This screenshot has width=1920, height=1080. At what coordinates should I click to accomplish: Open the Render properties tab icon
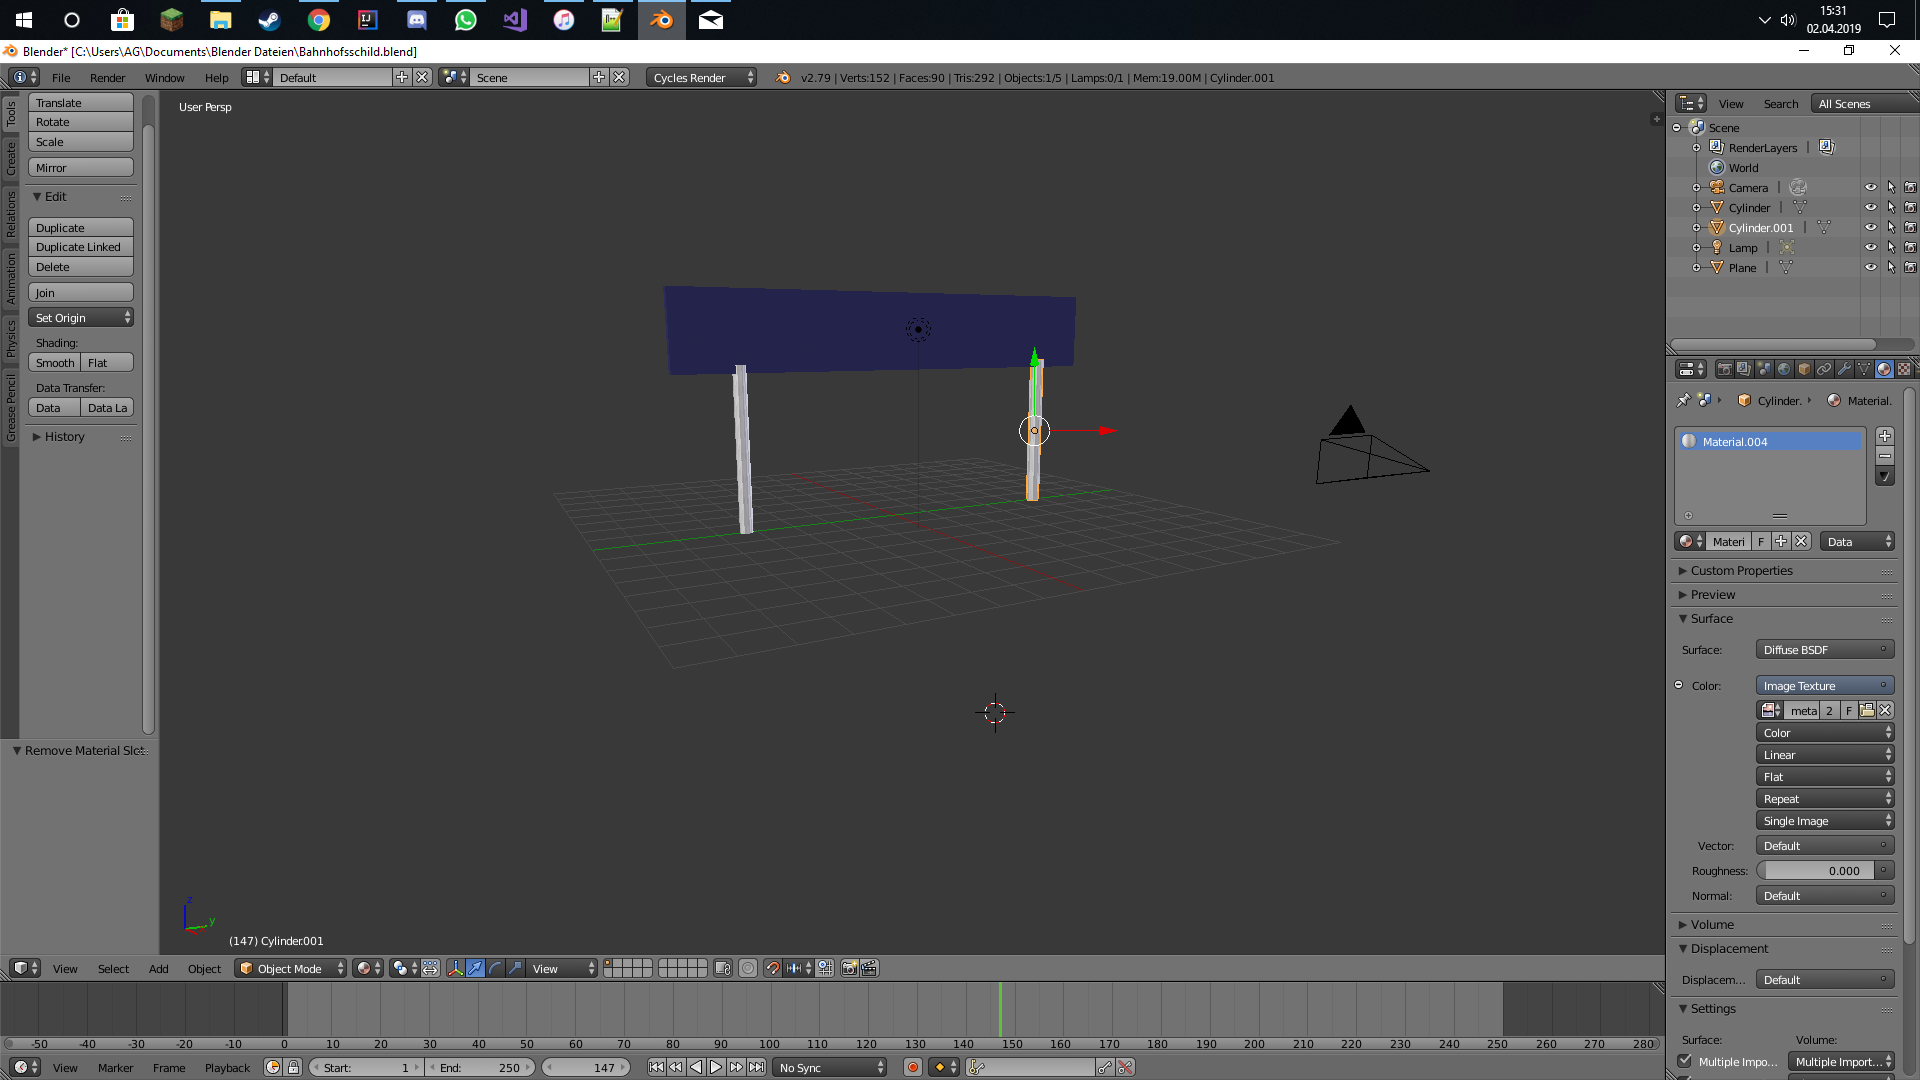coord(1724,369)
